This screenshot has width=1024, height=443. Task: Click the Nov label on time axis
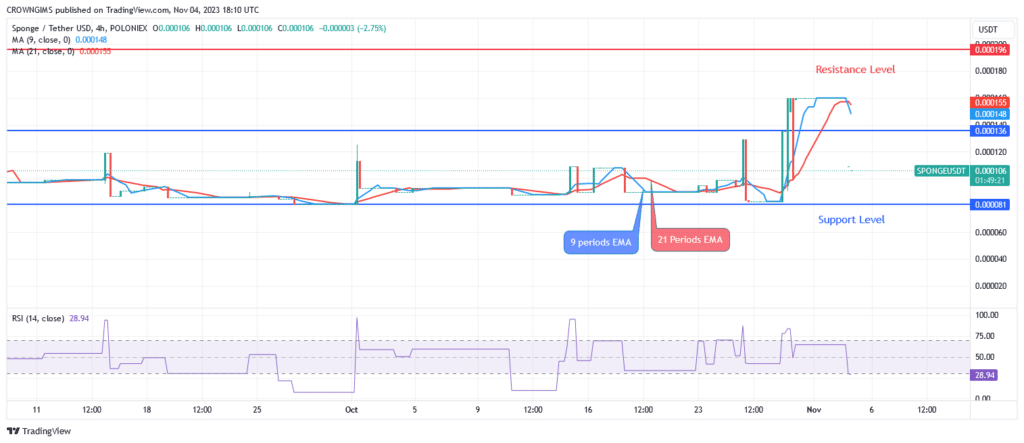812,410
